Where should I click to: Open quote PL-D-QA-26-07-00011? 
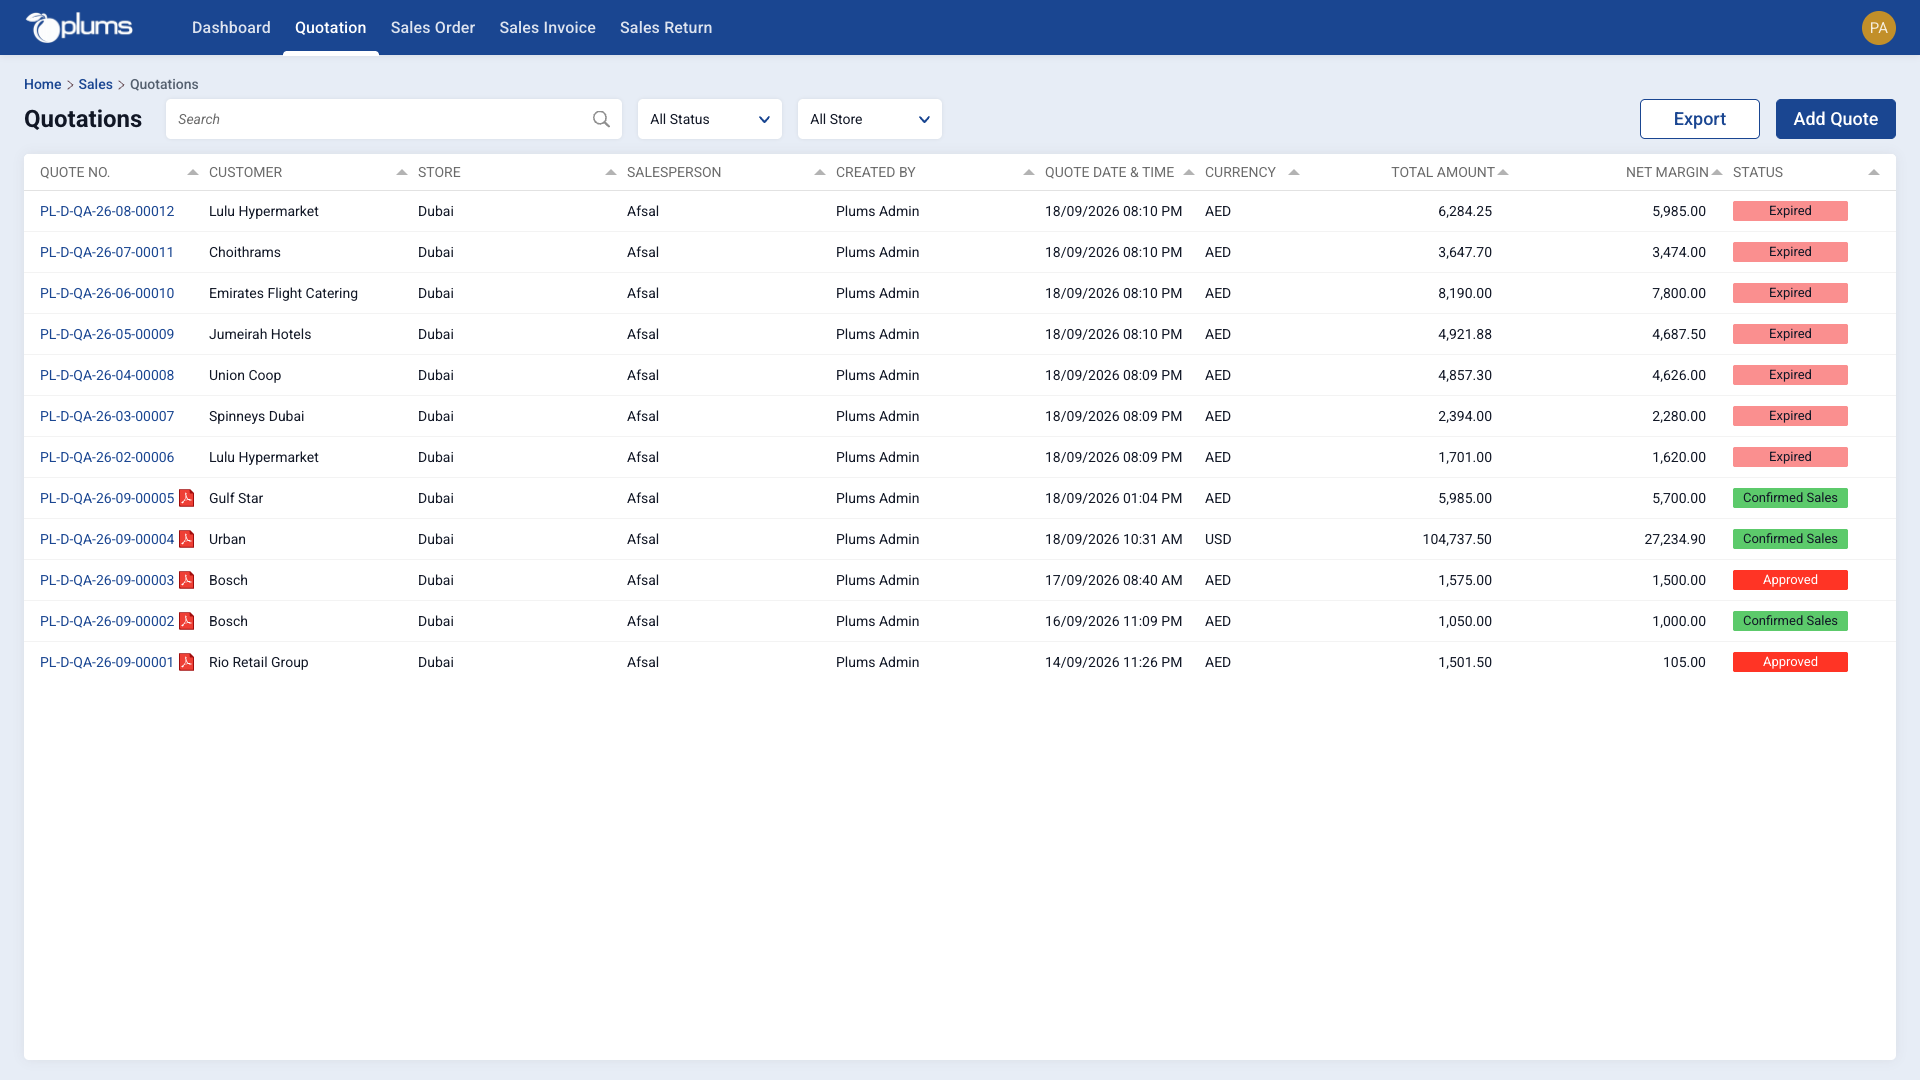point(107,252)
